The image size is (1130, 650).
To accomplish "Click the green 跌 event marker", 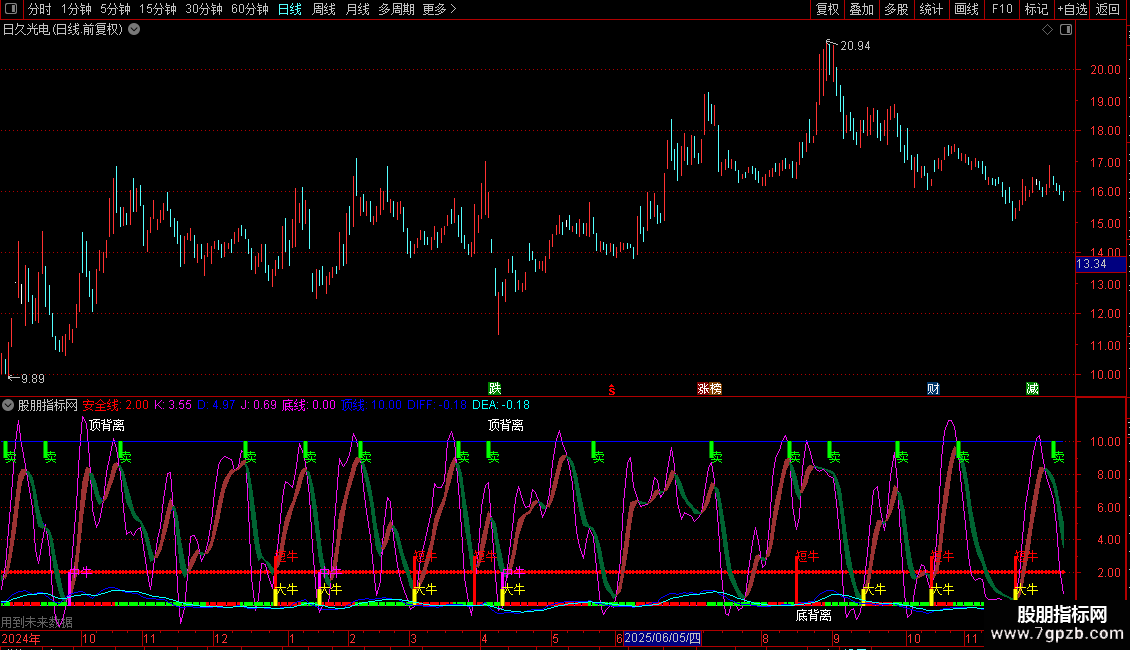I will point(494,388).
